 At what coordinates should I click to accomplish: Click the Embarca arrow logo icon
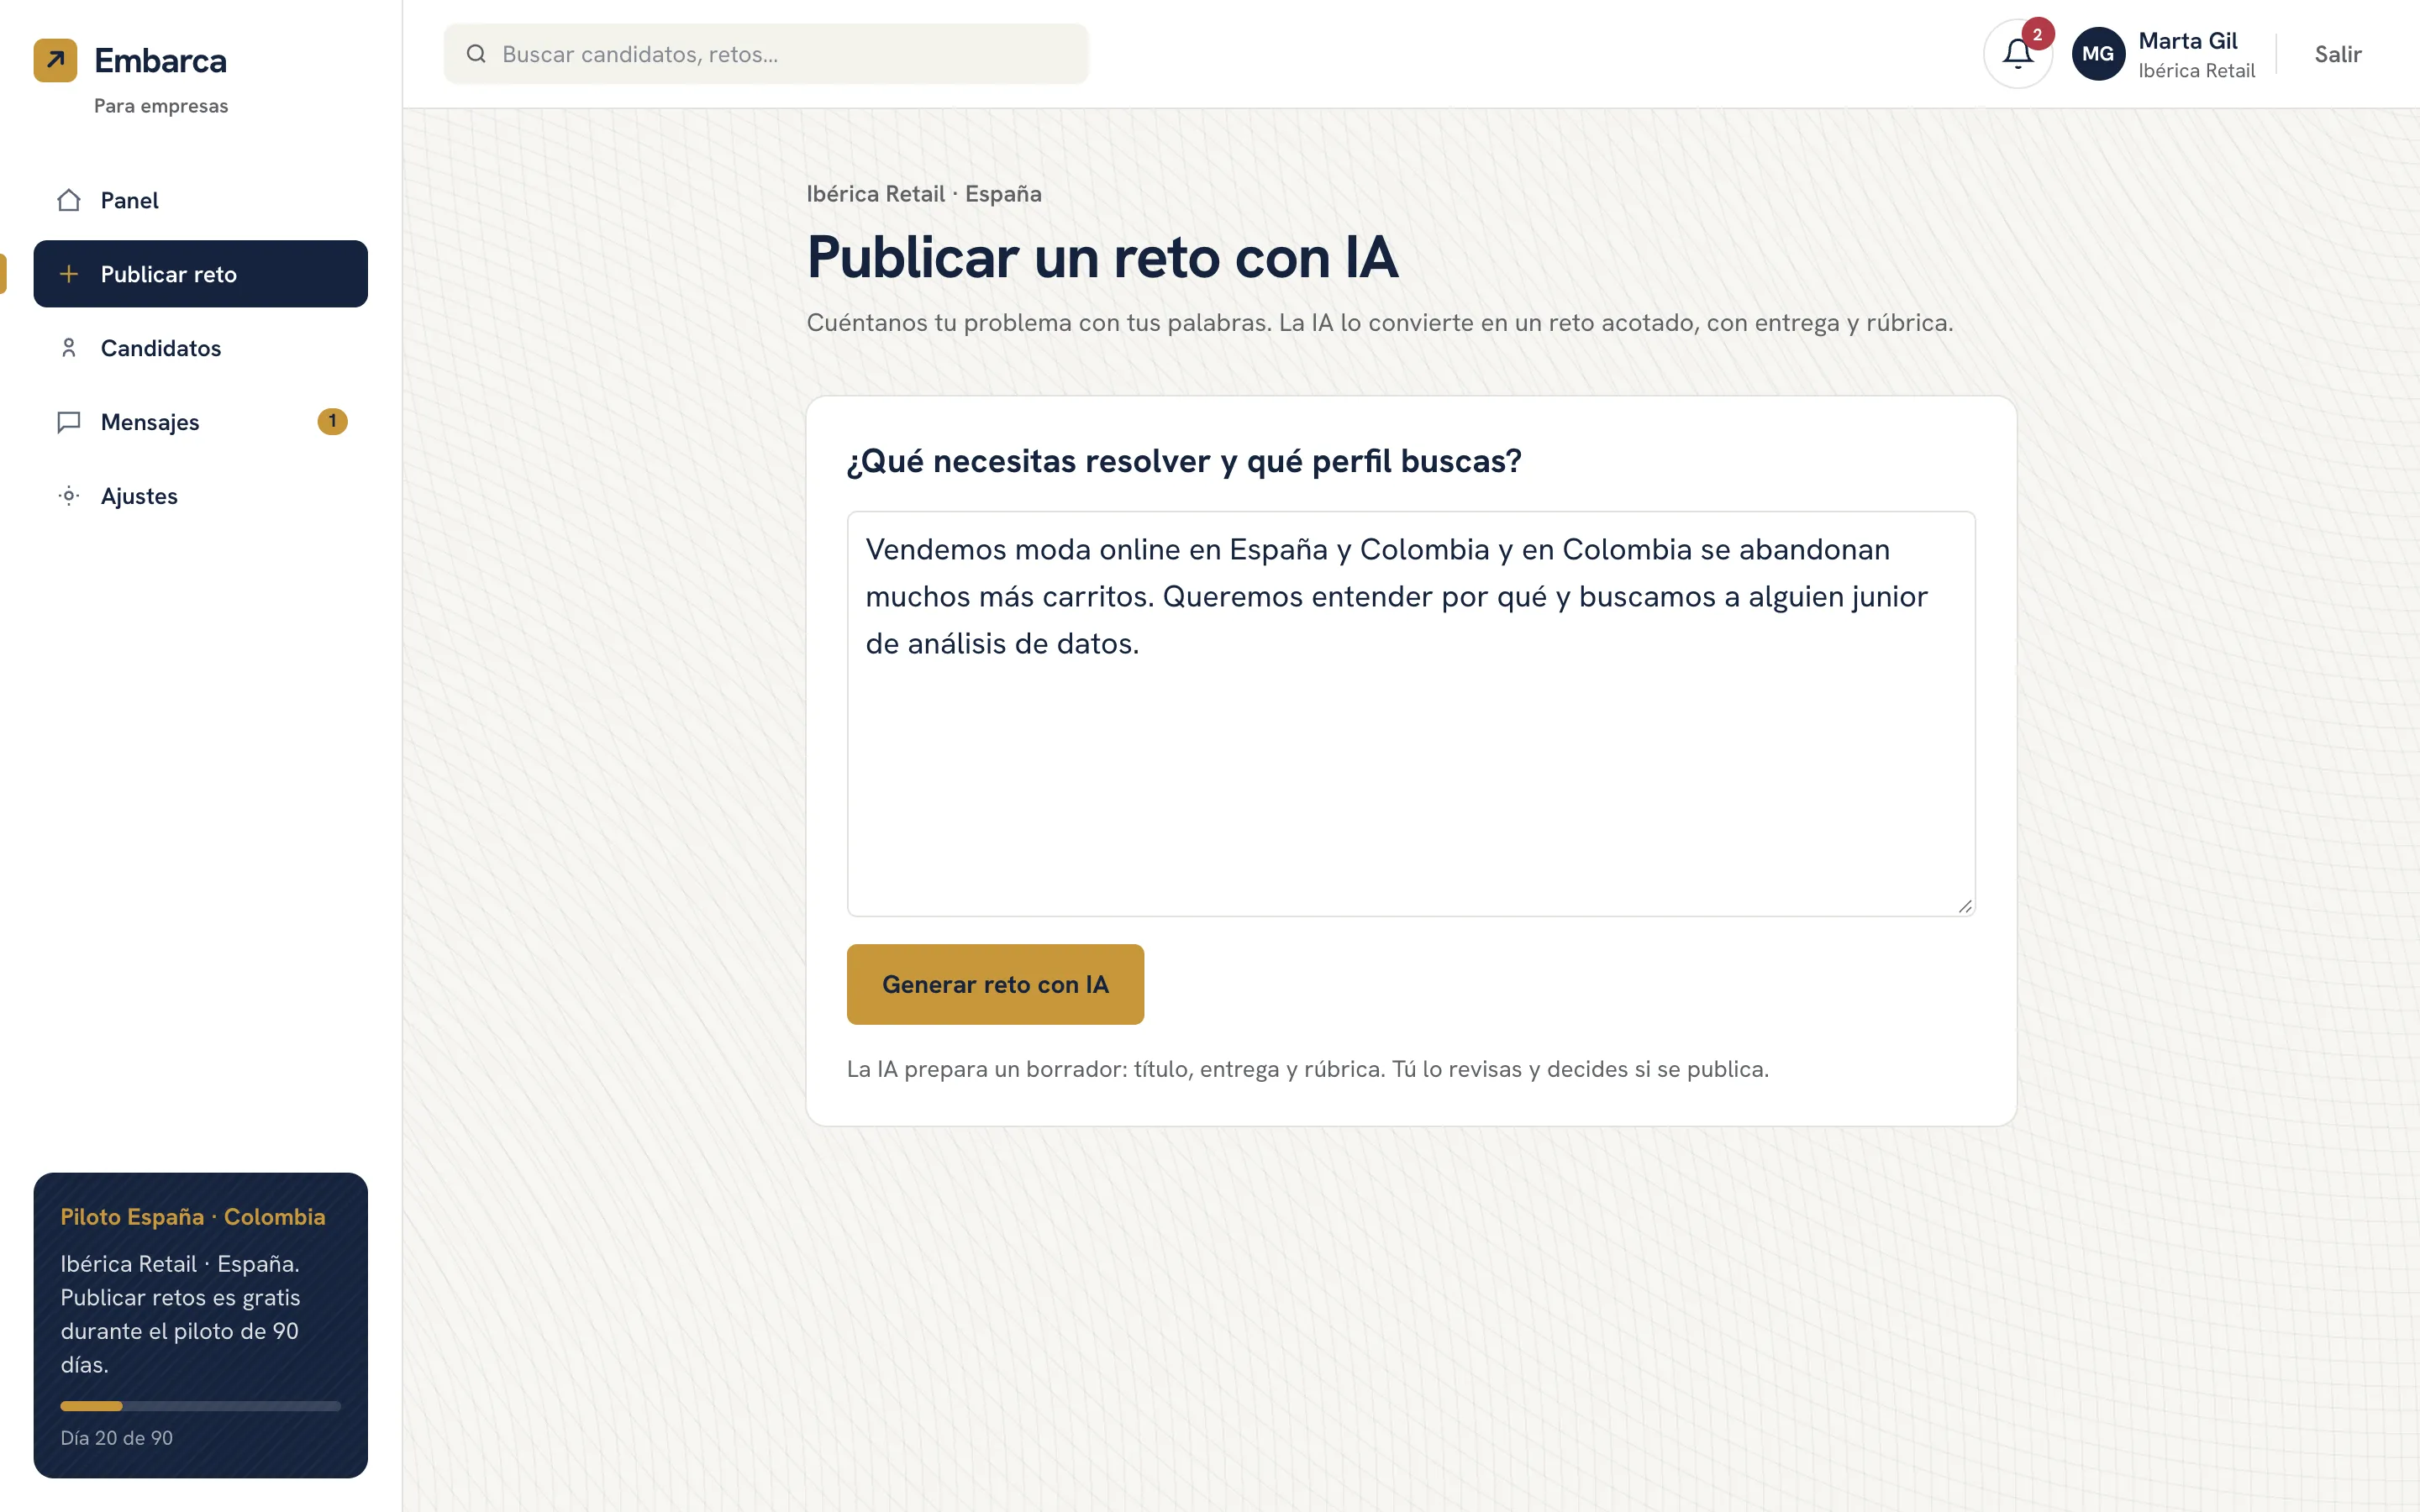tap(55, 60)
